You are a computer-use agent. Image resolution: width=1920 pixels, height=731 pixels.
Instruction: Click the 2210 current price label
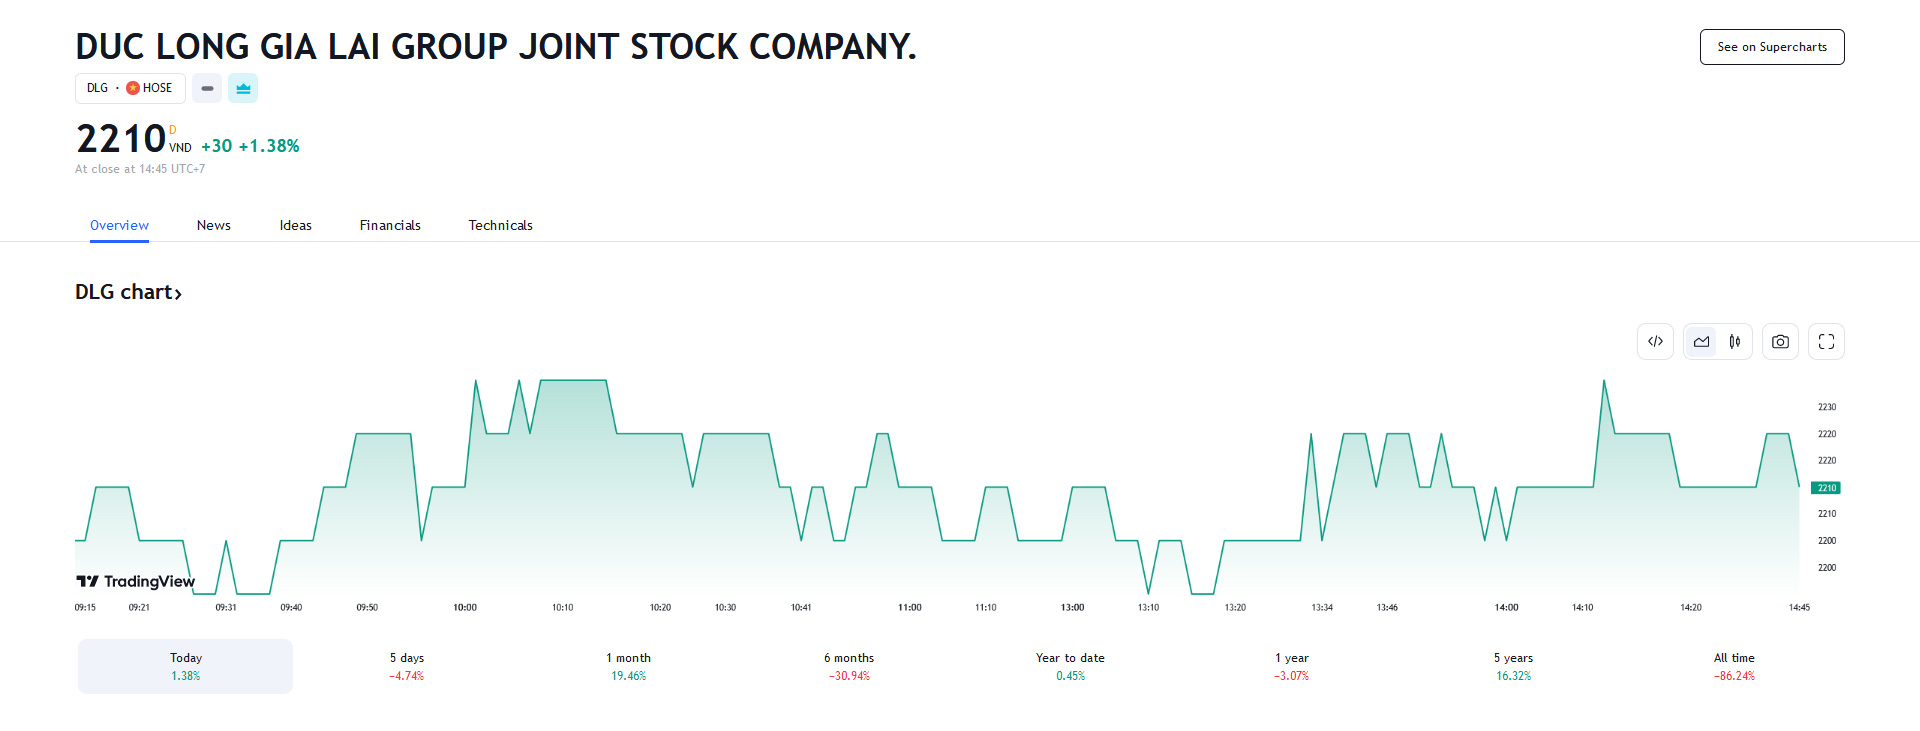(1826, 488)
